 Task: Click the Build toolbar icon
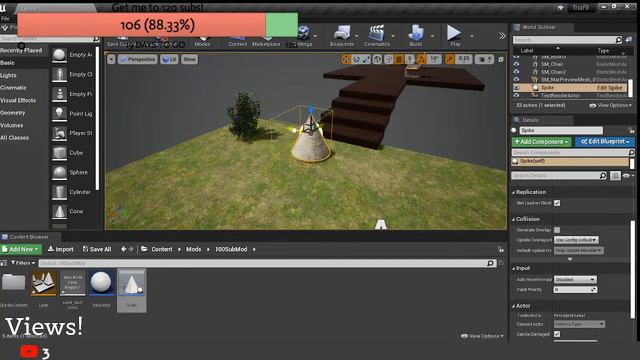point(416,34)
